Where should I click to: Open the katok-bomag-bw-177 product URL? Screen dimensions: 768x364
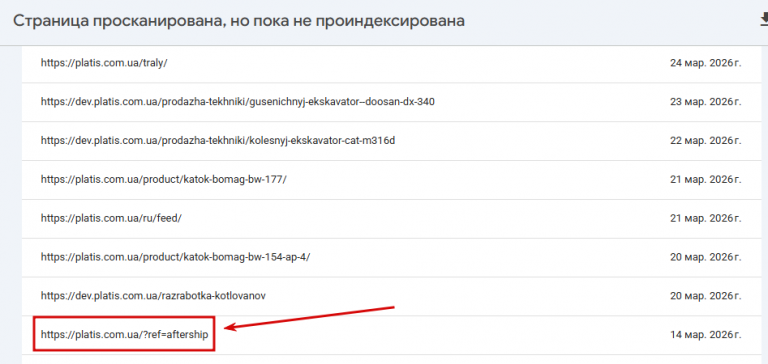(164, 179)
